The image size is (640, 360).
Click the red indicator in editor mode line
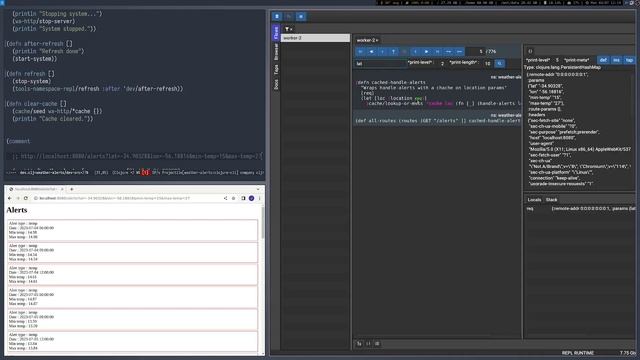pos(145,173)
